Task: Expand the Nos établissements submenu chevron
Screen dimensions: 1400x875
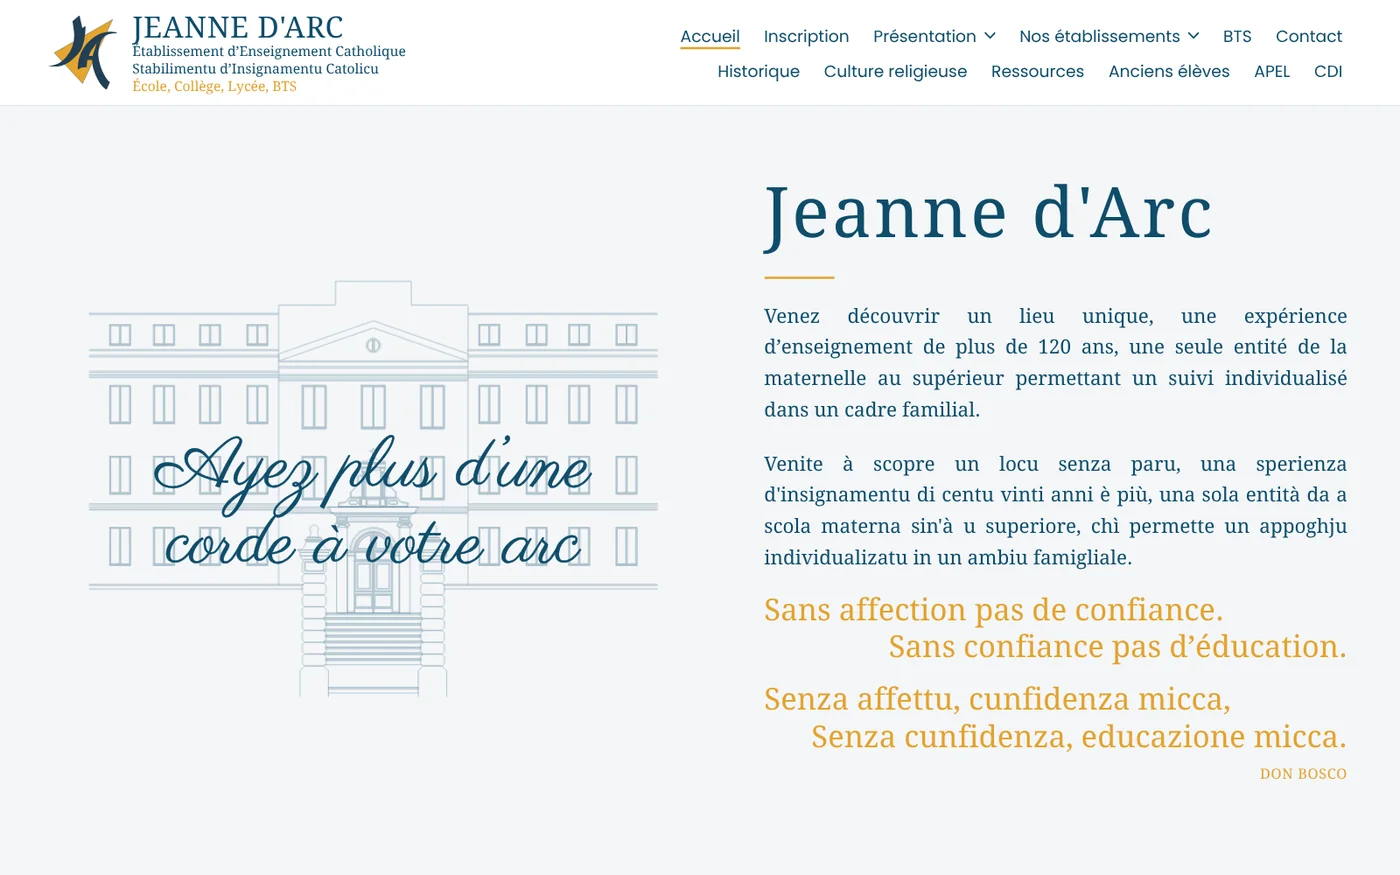Action: point(1193,36)
